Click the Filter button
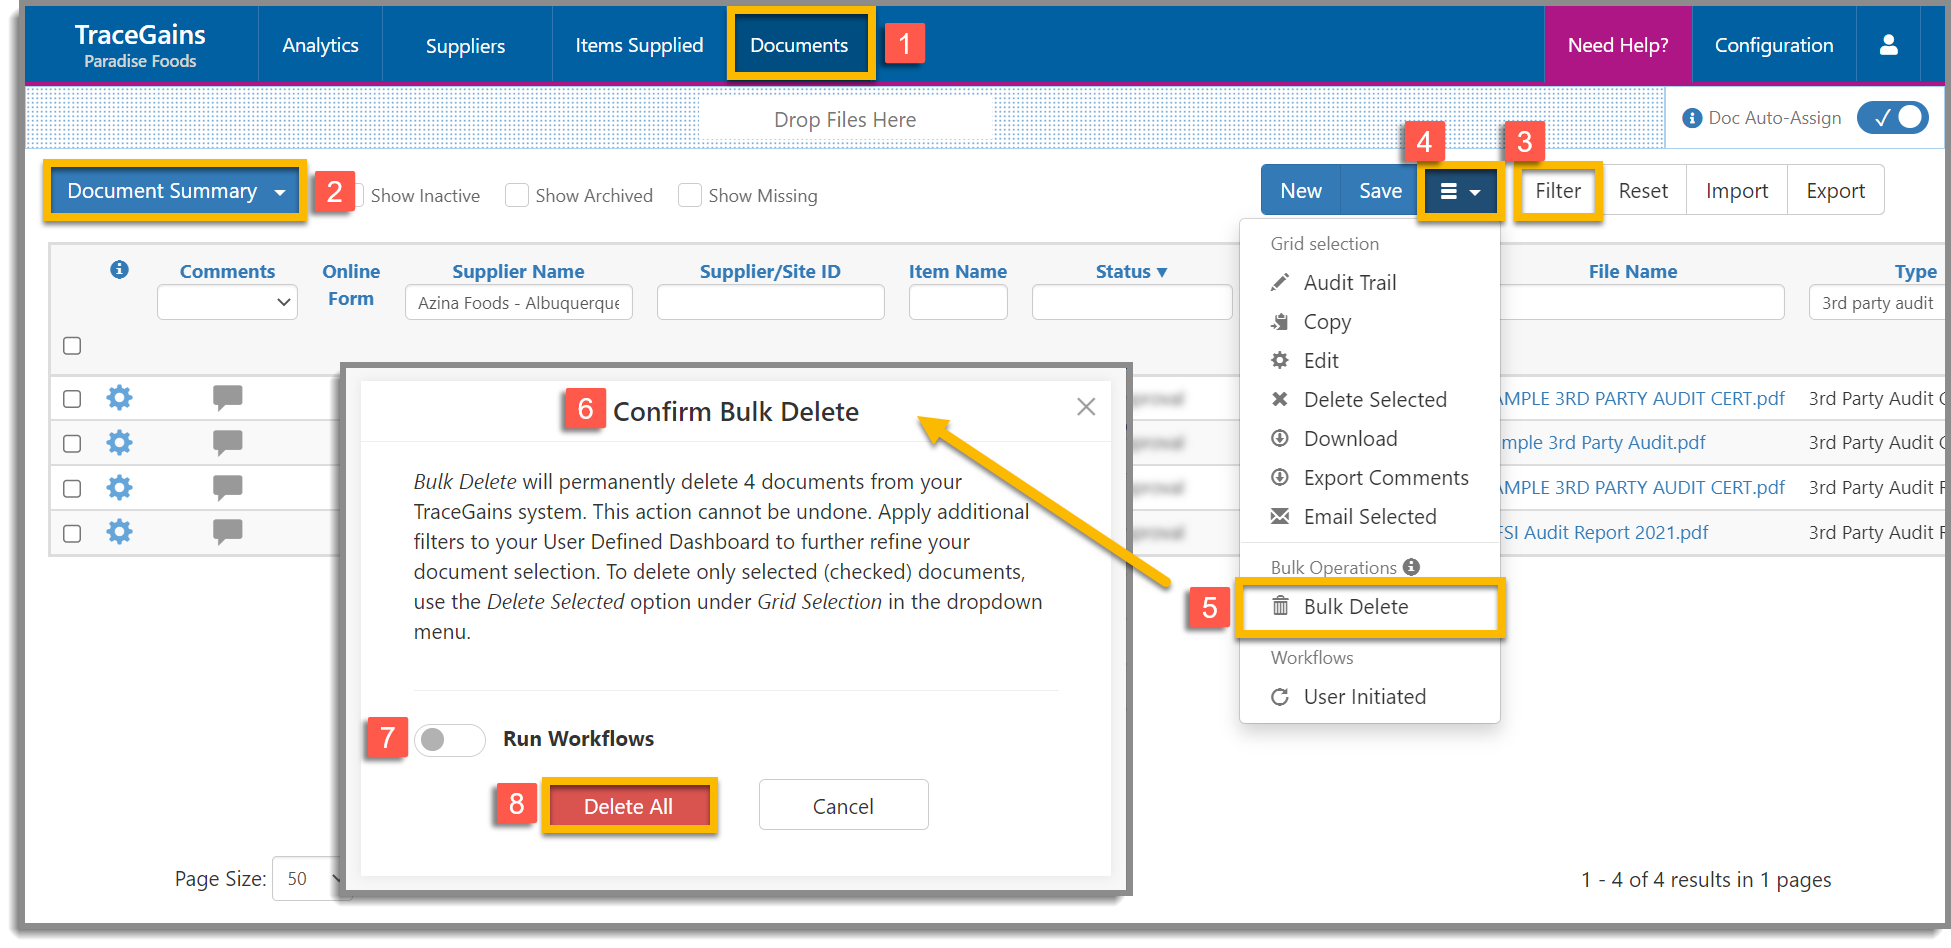Image resolution: width=1951 pixels, height=948 pixels. 1558,191
